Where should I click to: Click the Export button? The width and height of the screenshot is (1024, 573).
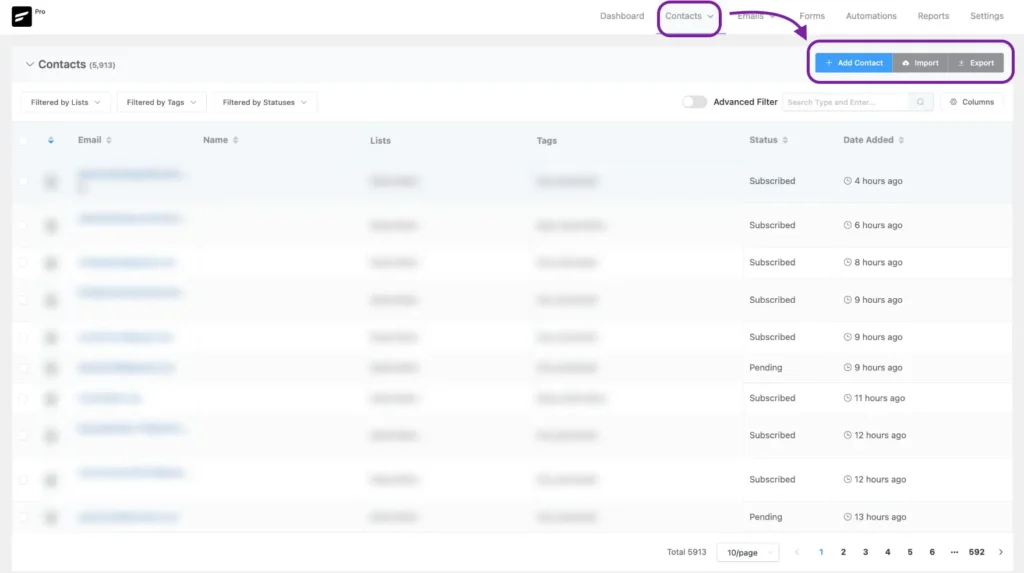pos(976,63)
